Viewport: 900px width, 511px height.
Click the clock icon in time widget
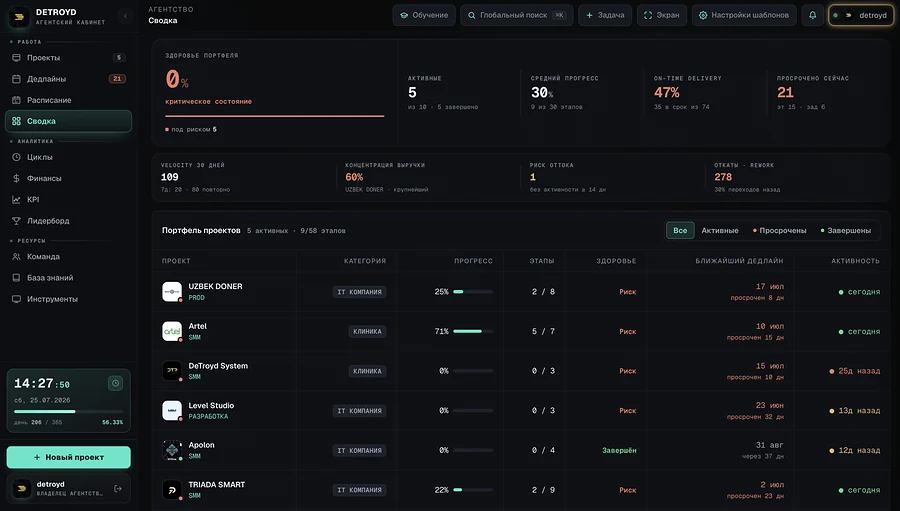pos(115,383)
